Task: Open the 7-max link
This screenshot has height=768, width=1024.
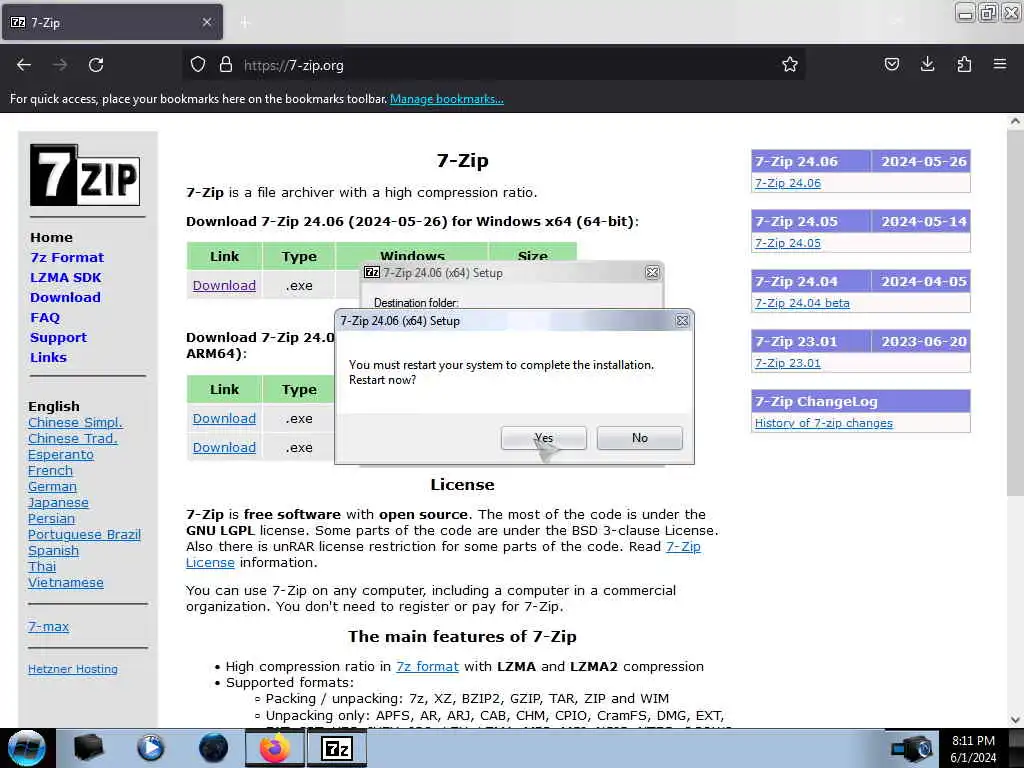Action: coord(48,627)
